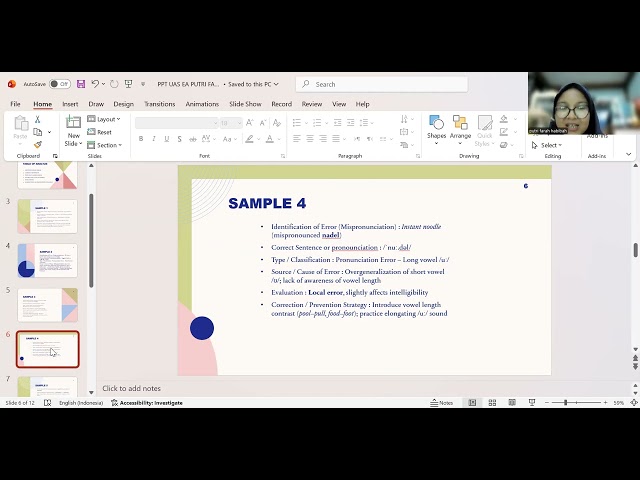The height and width of the screenshot is (480, 640).
Task: Click the text highlight color button
Action: (x=249, y=139)
